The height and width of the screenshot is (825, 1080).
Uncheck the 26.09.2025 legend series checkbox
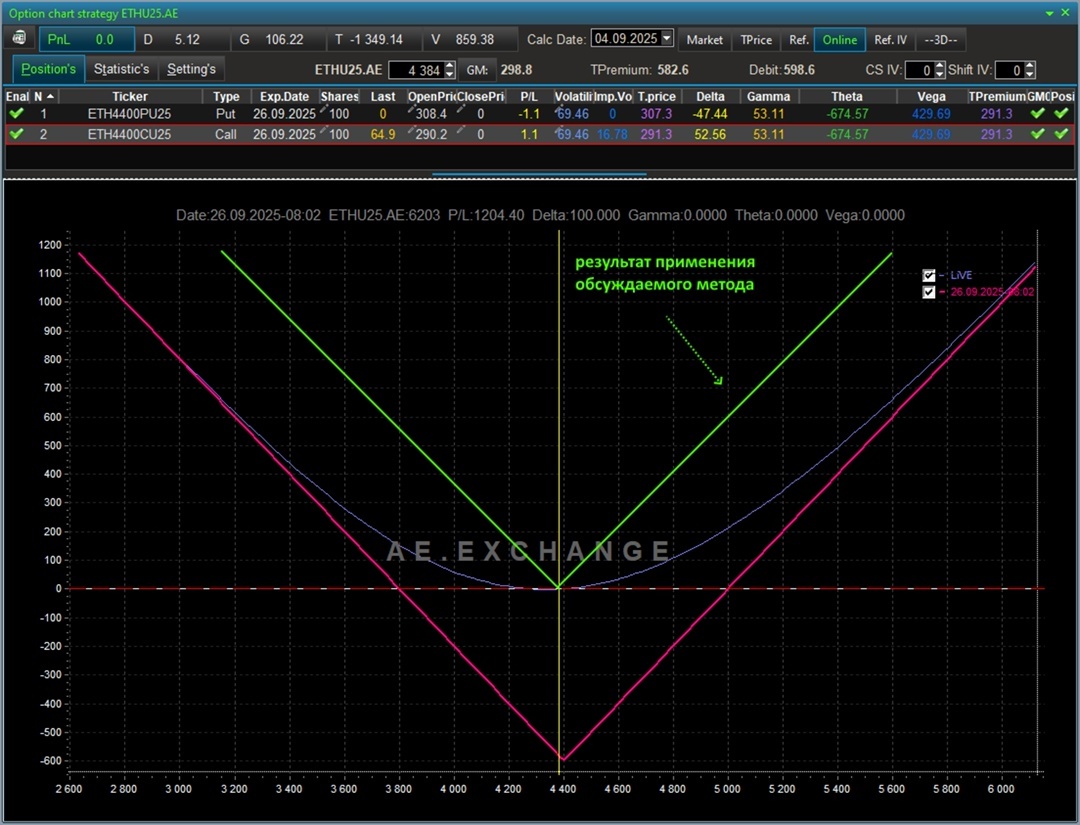click(x=928, y=292)
